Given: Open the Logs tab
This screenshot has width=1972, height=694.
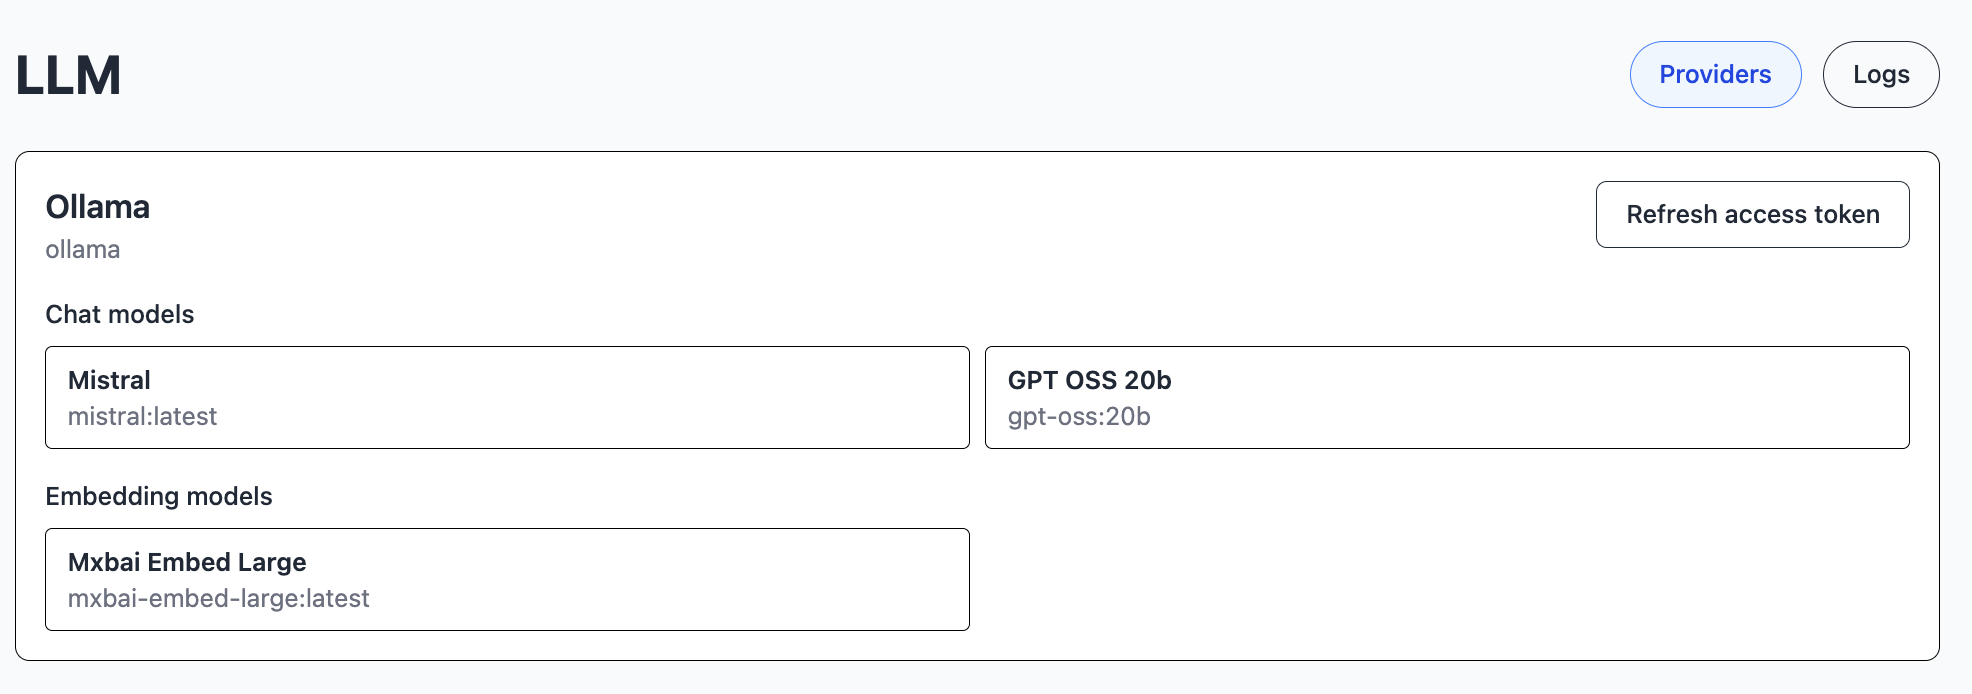Looking at the screenshot, I should 1880,75.
